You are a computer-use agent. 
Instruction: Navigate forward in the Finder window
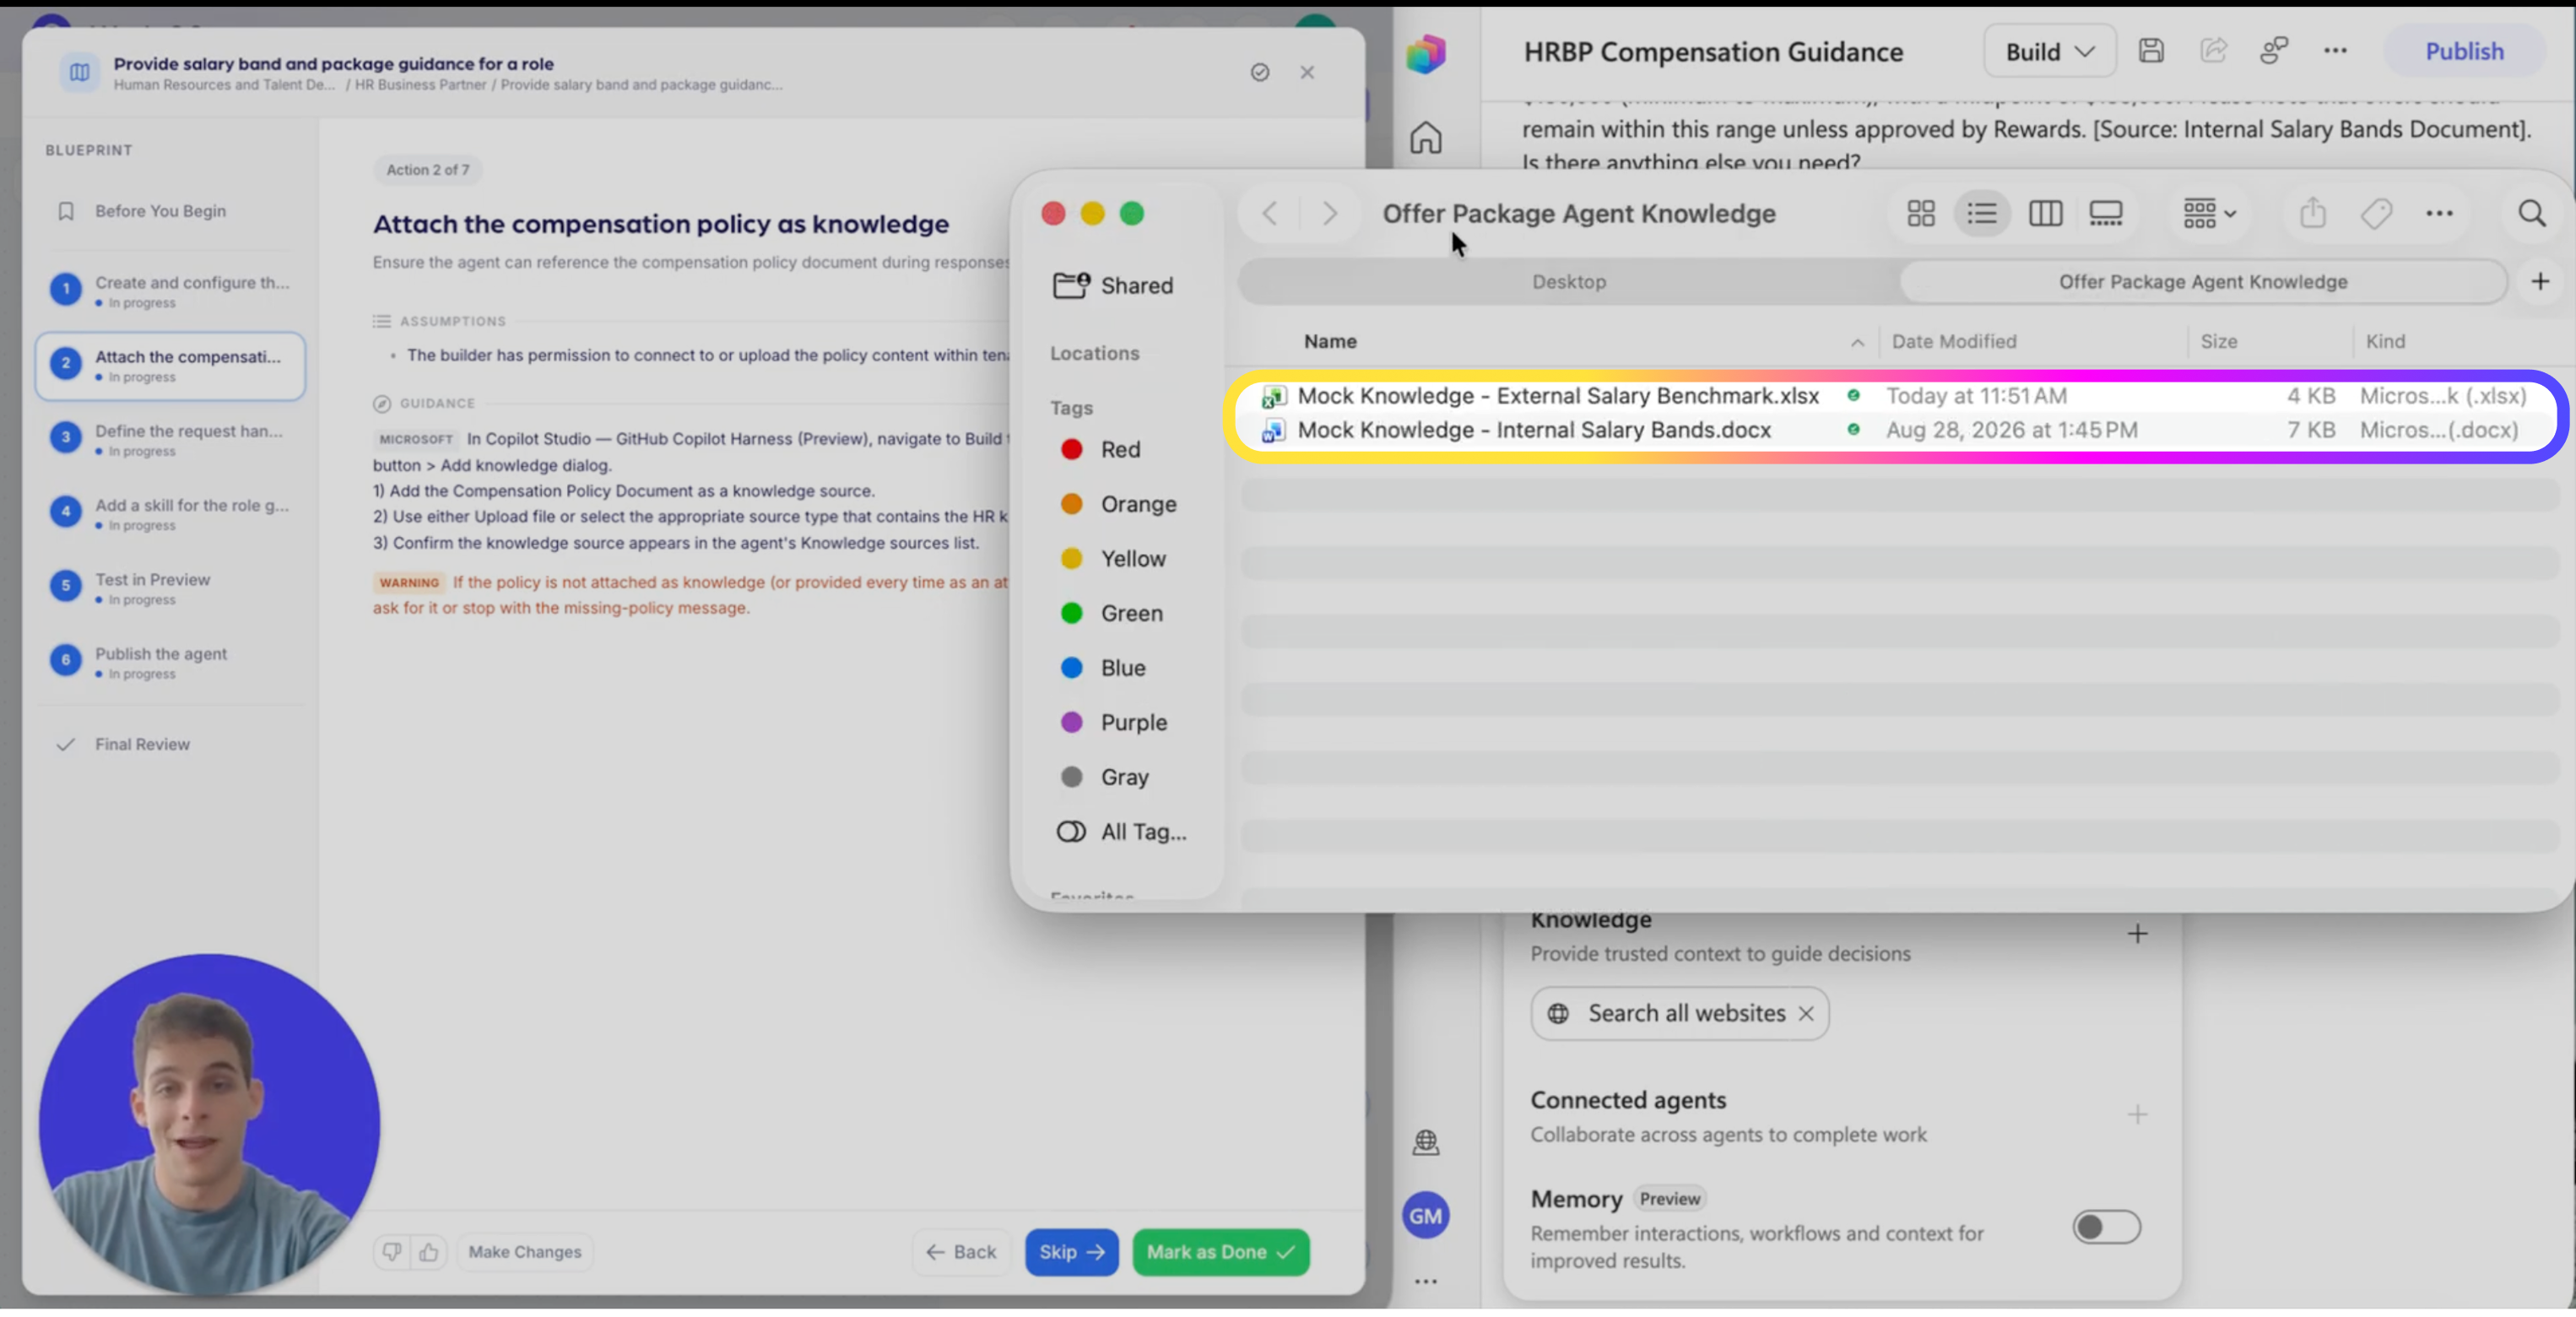point(1329,213)
